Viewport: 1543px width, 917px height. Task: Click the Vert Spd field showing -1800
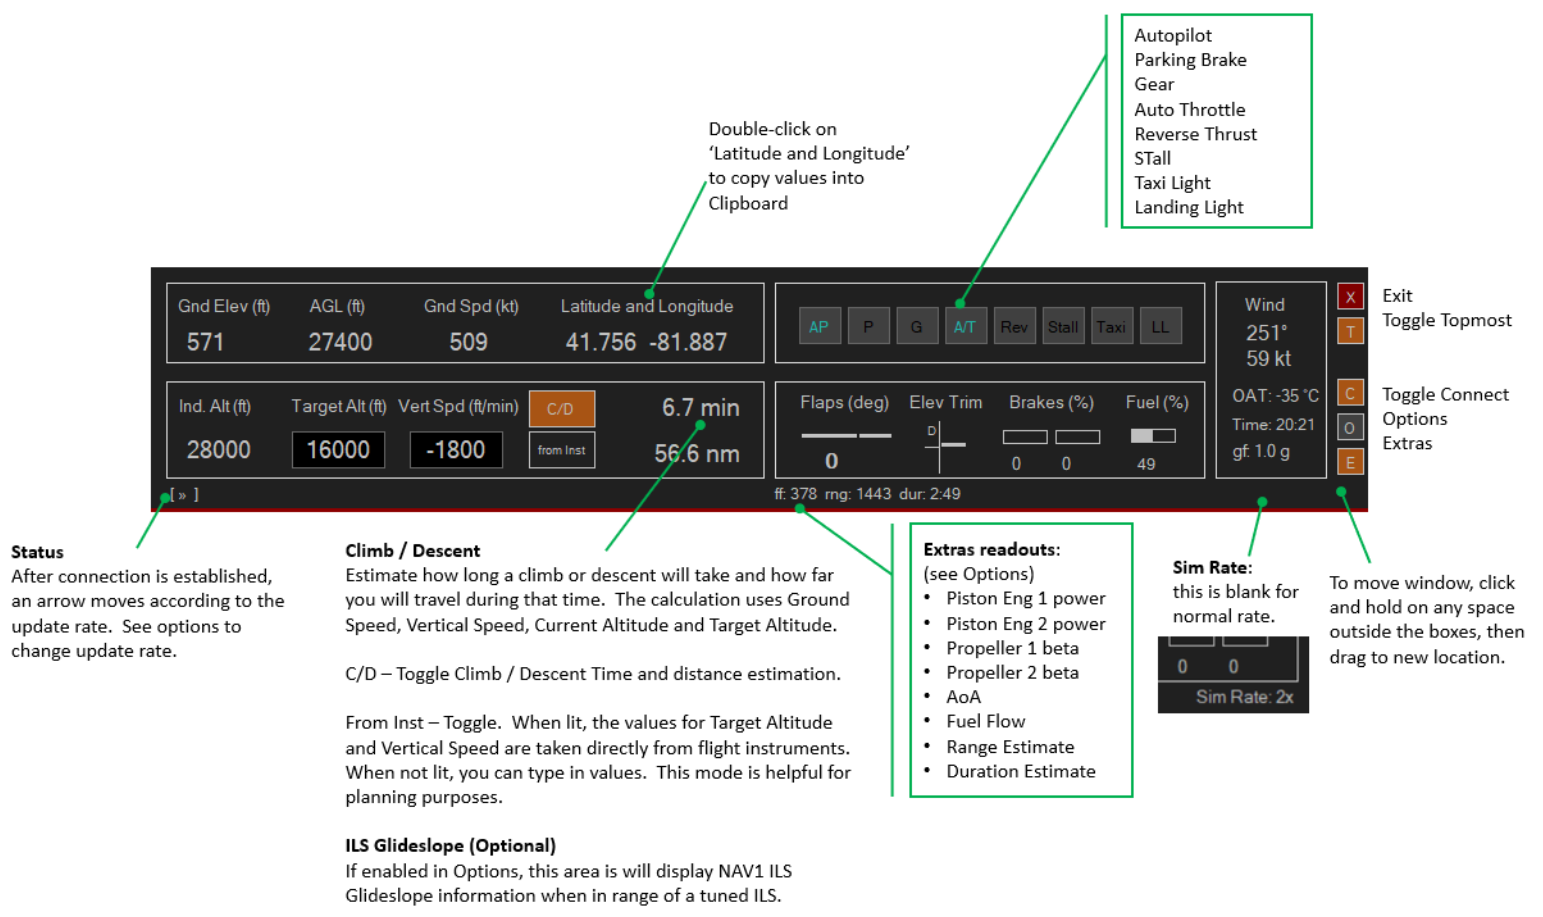click(456, 450)
